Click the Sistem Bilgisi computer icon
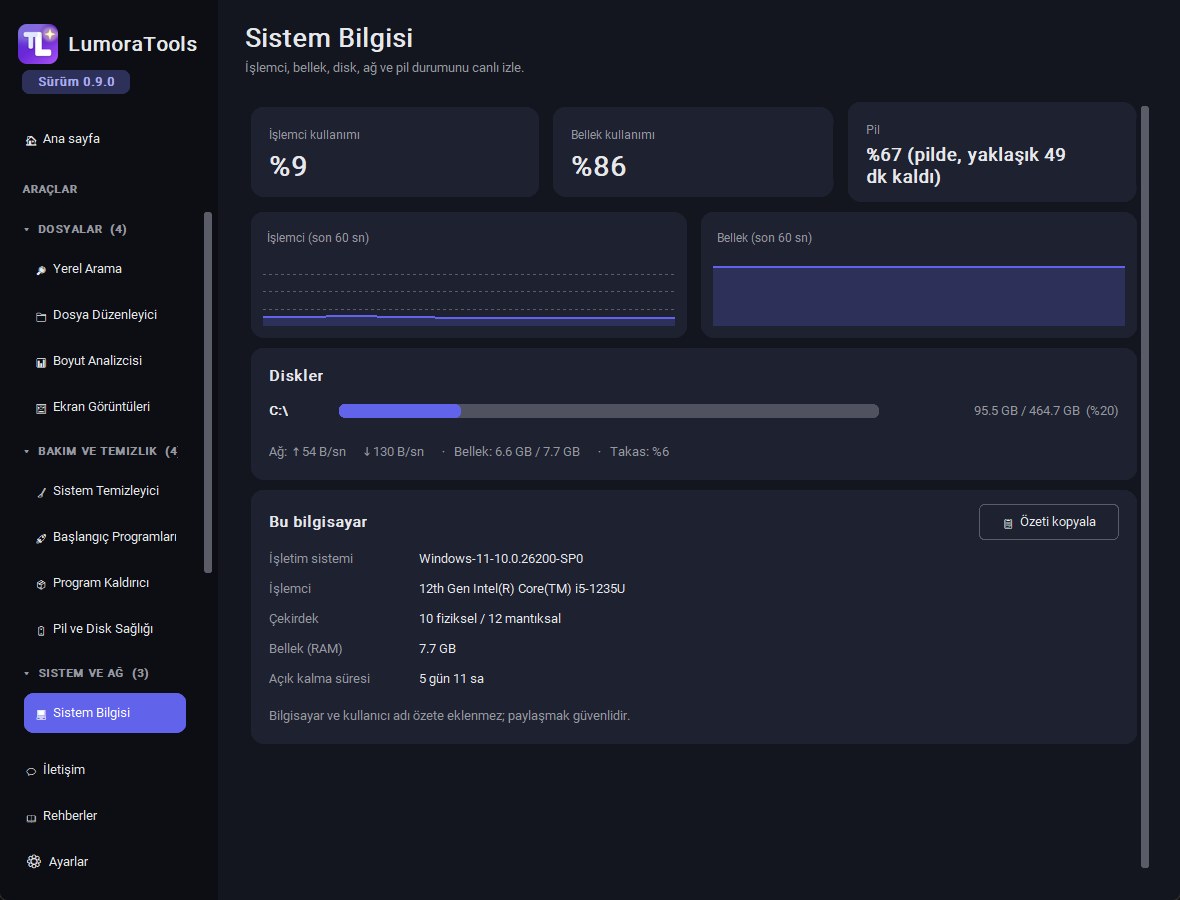1180x900 pixels. 41,714
